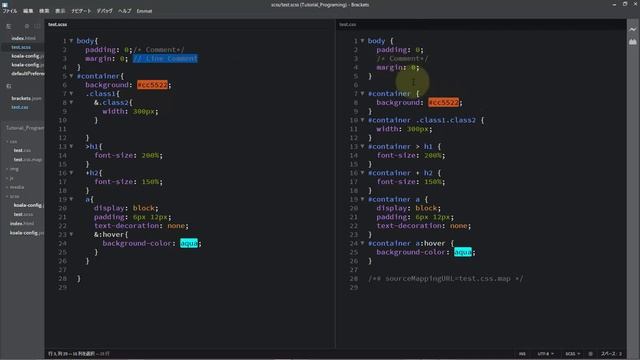The image size is (640, 360).
Task: Open Extension Manager icon in right toolbar
Action: [632, 42]
